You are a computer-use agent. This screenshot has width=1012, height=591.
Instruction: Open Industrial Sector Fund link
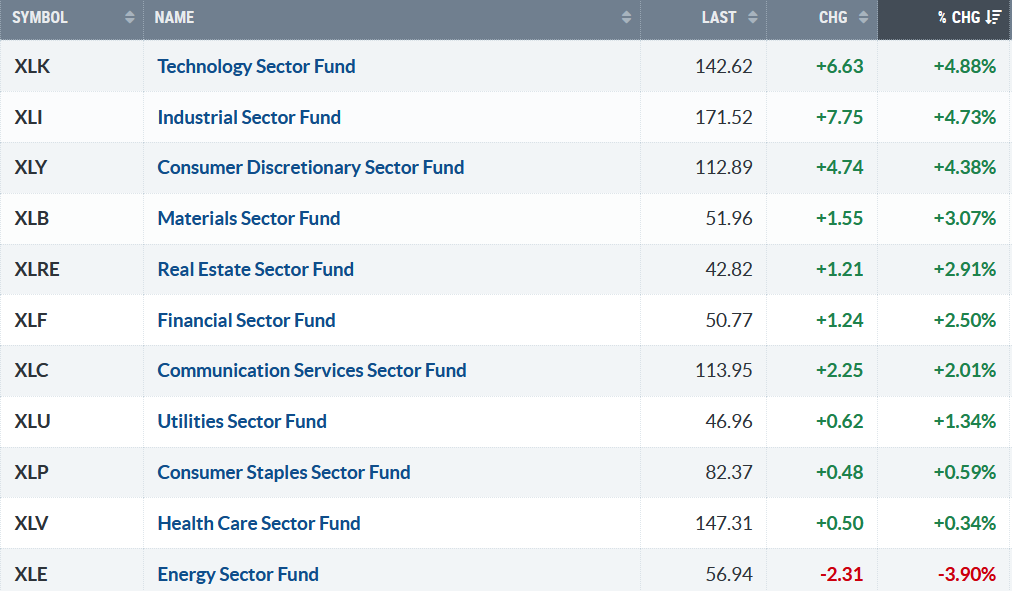tap(249, 117)
